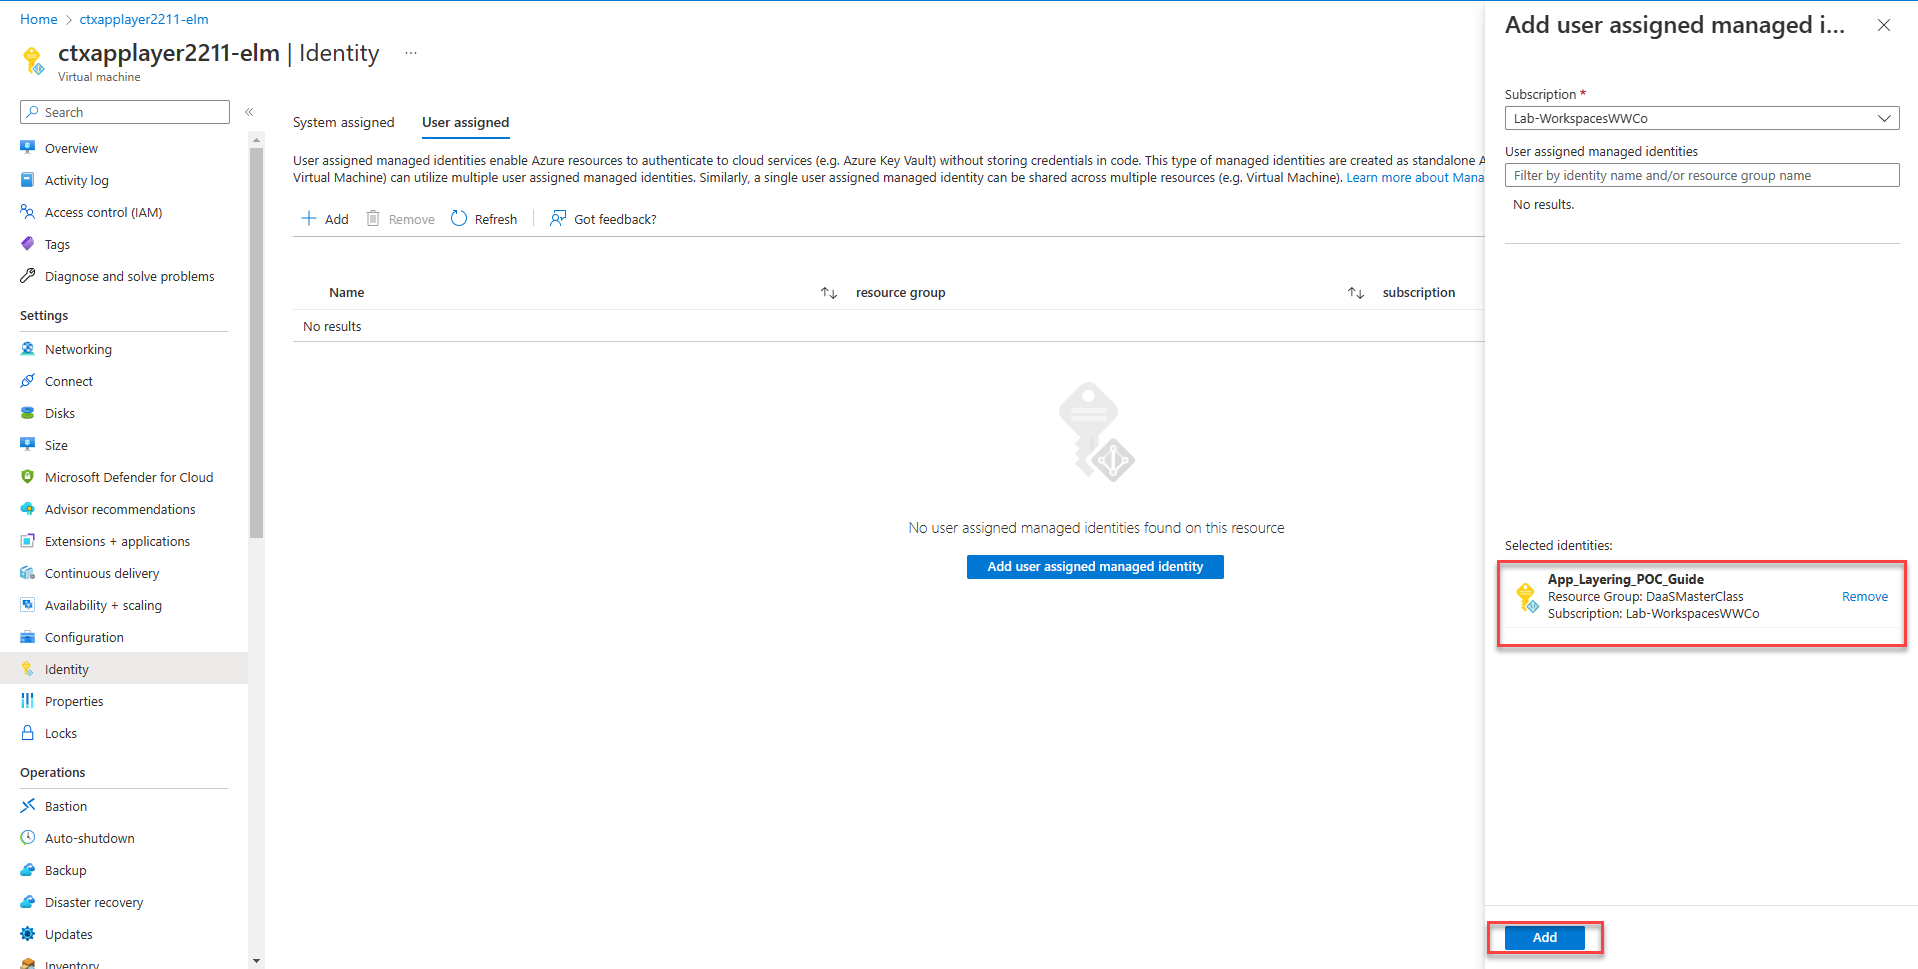Click the Configuration toolbox icon

(28, 637)
